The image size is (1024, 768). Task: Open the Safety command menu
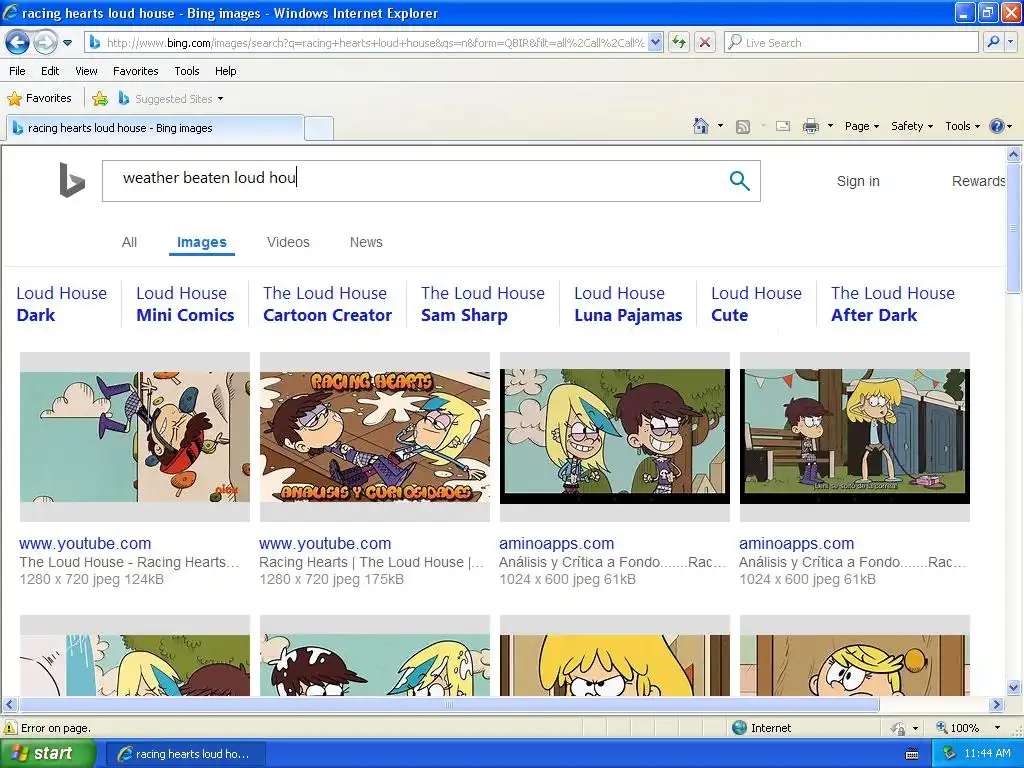tap(912, 126)
